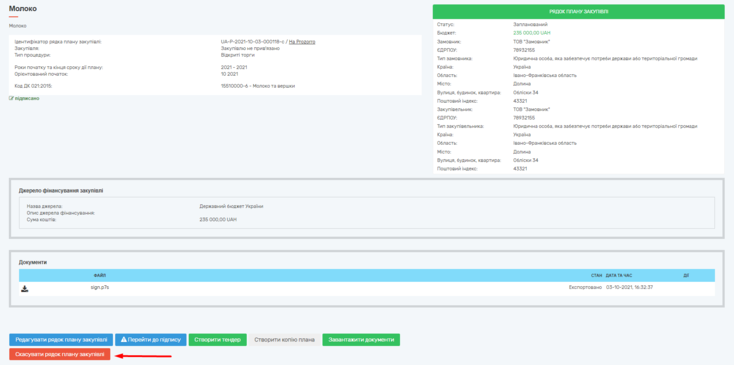Click 'ТОВ "Замовник"' in the 'Замовник' row
This screenshot has height=365, width=734.
click(532, 42)
